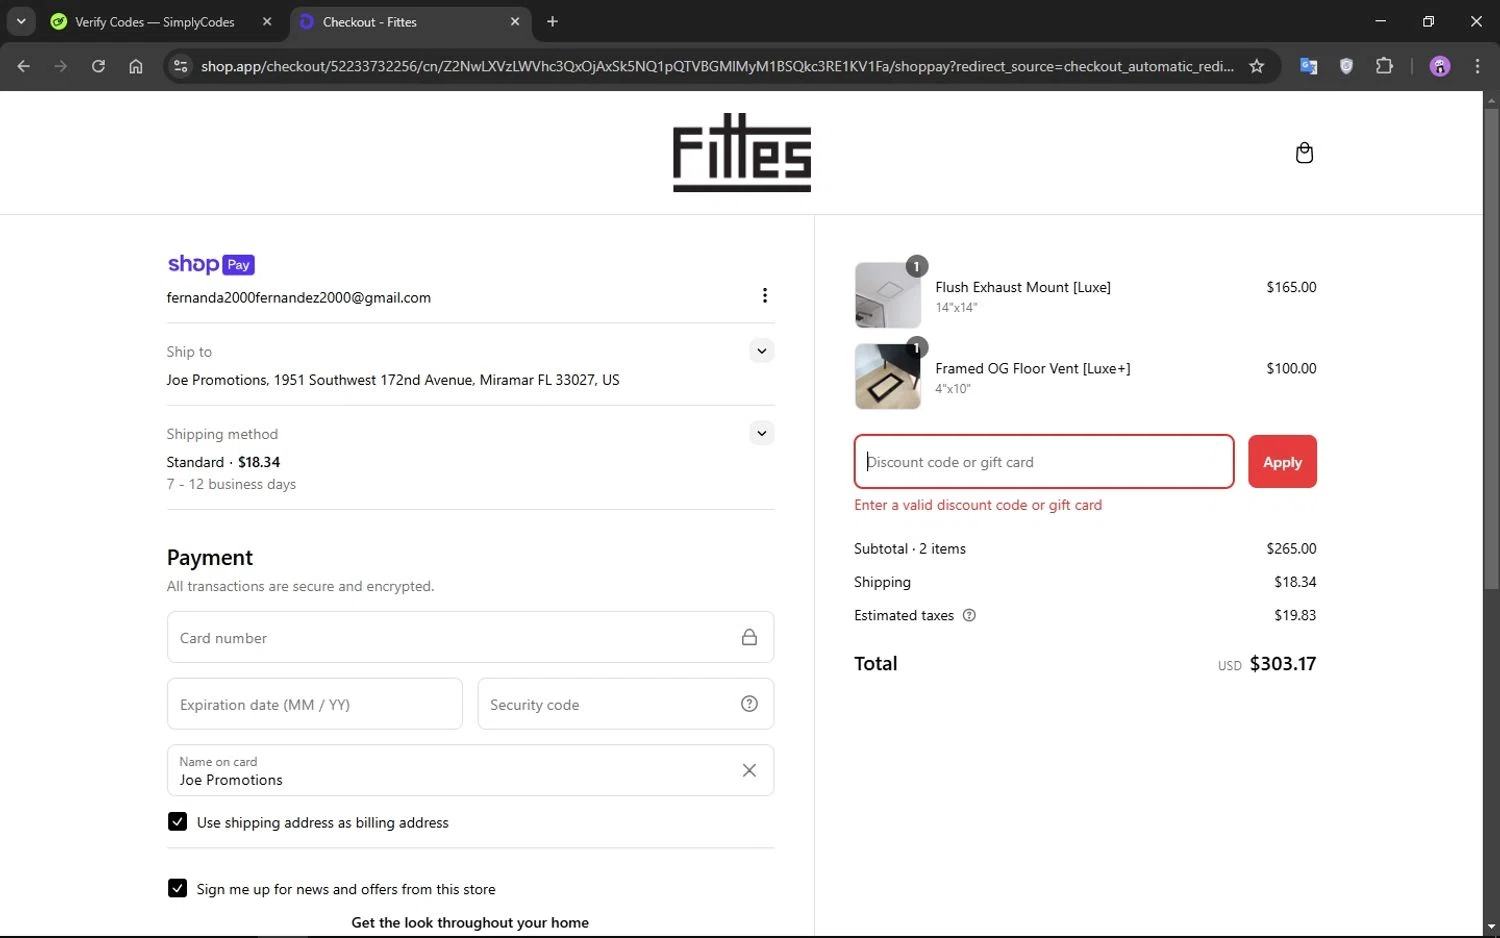Image resolution: width=1500 pixels, height=938 pixels.
Task: Click the $303.17 total amount
Action: point(1283,664)
